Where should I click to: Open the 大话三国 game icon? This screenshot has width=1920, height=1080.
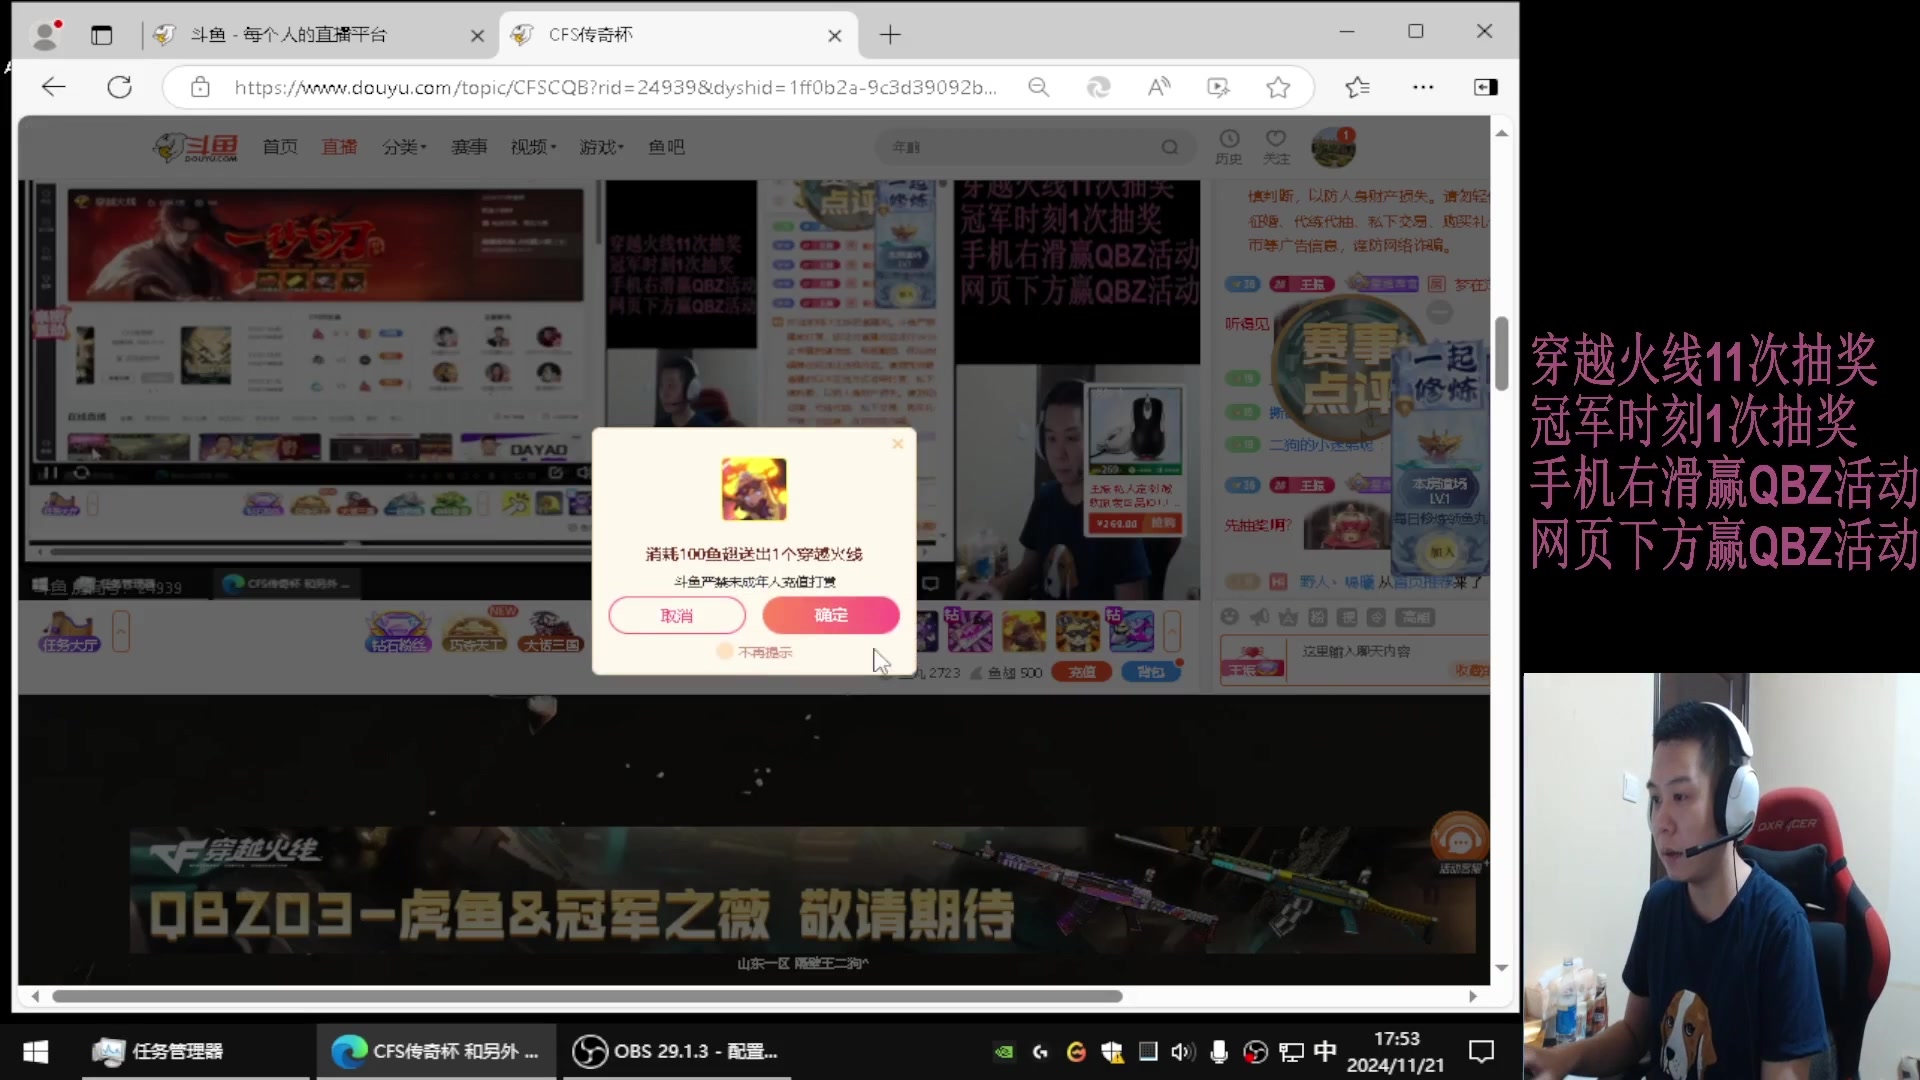pos(551,632)
